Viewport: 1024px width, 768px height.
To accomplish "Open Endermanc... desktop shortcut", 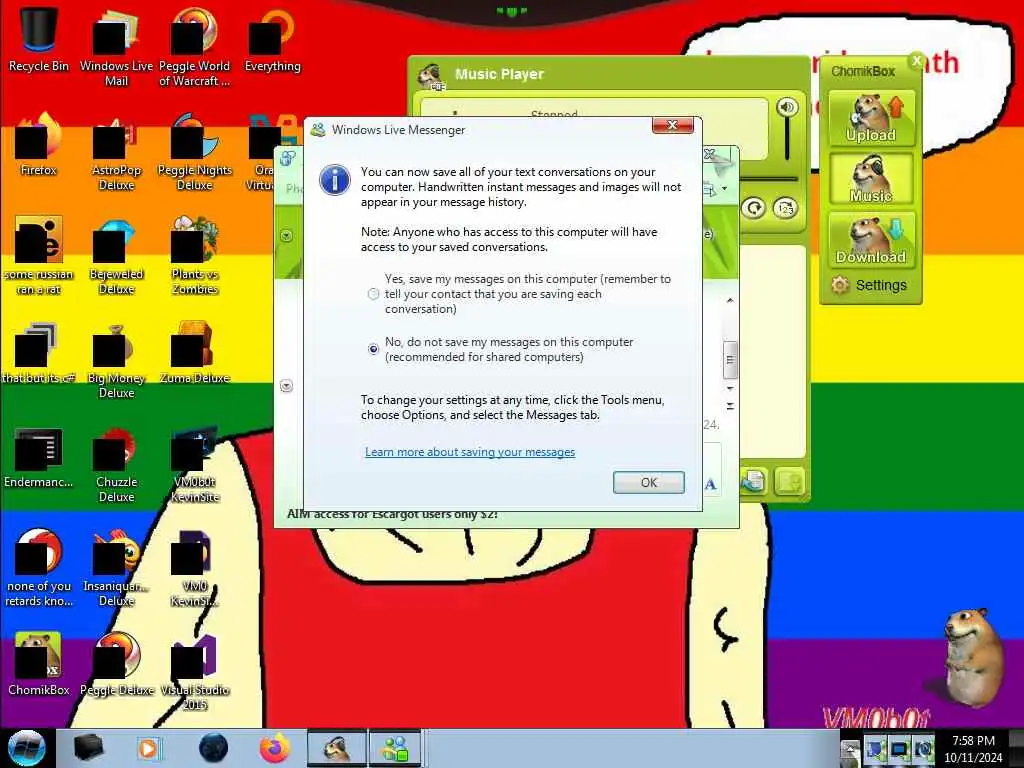I will click(39, 457).
